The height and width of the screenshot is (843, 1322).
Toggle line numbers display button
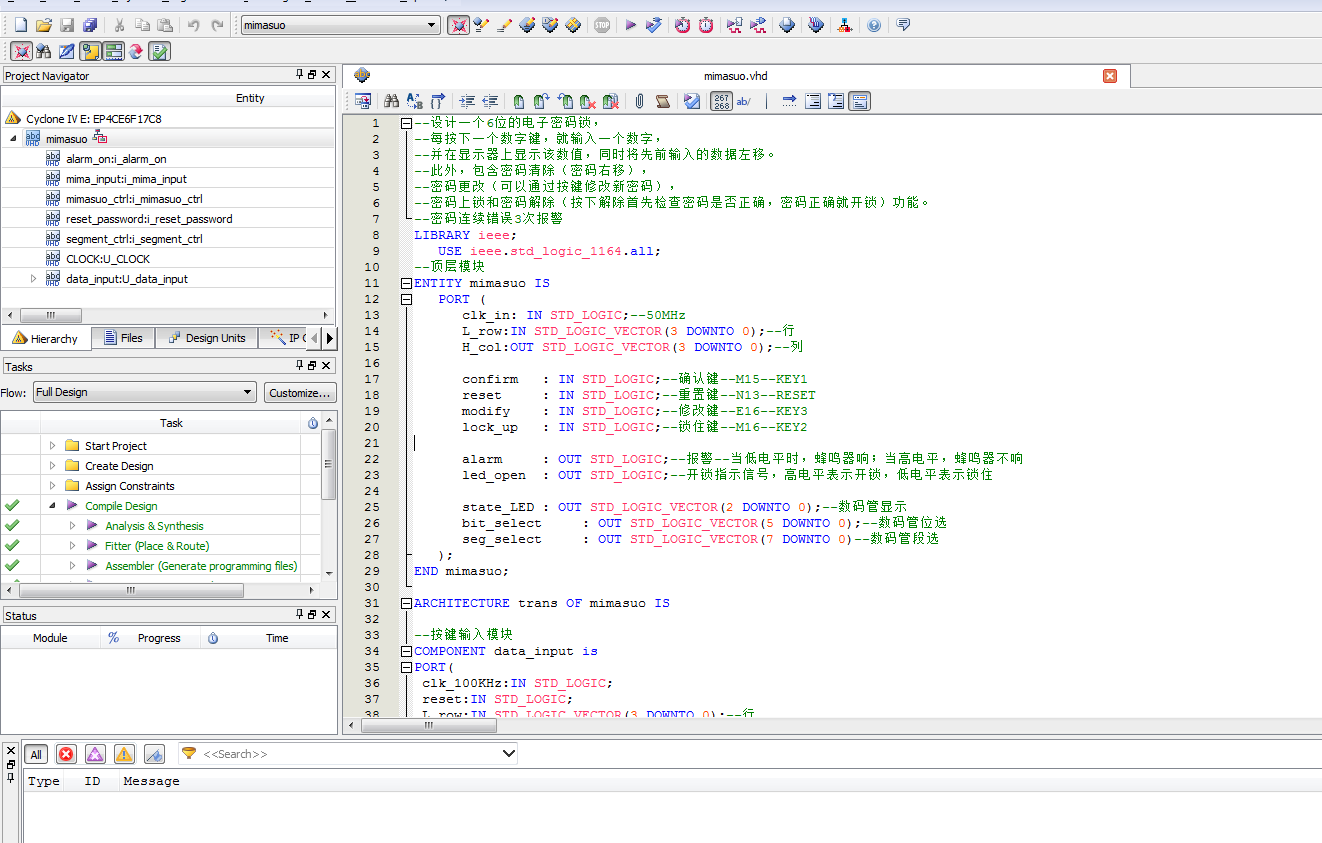pos(721,101)
